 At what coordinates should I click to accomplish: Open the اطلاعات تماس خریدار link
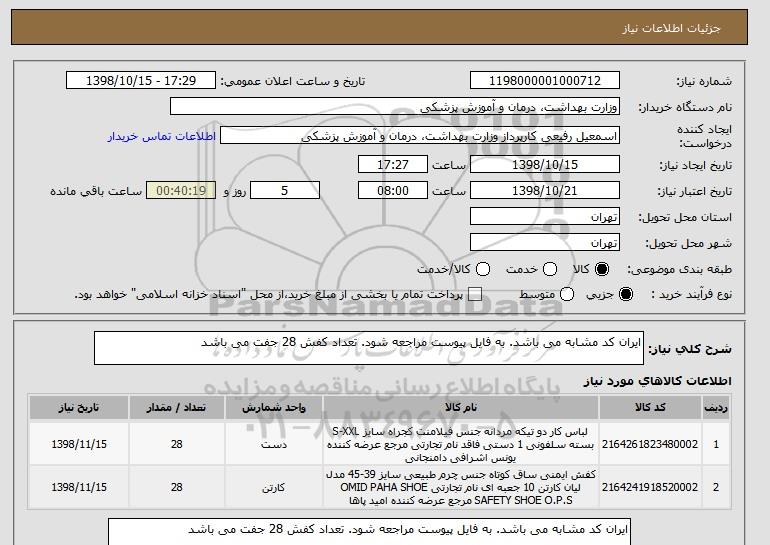pyautogui.click(x=162, y=136)
